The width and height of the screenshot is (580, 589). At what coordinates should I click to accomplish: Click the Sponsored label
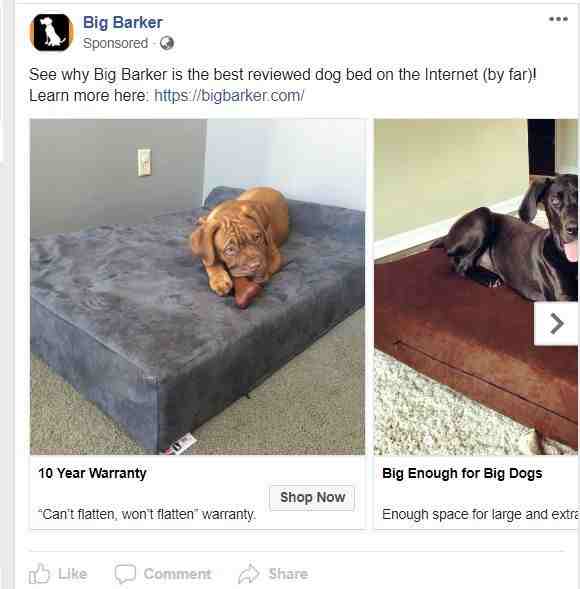[x=115, y=43]
